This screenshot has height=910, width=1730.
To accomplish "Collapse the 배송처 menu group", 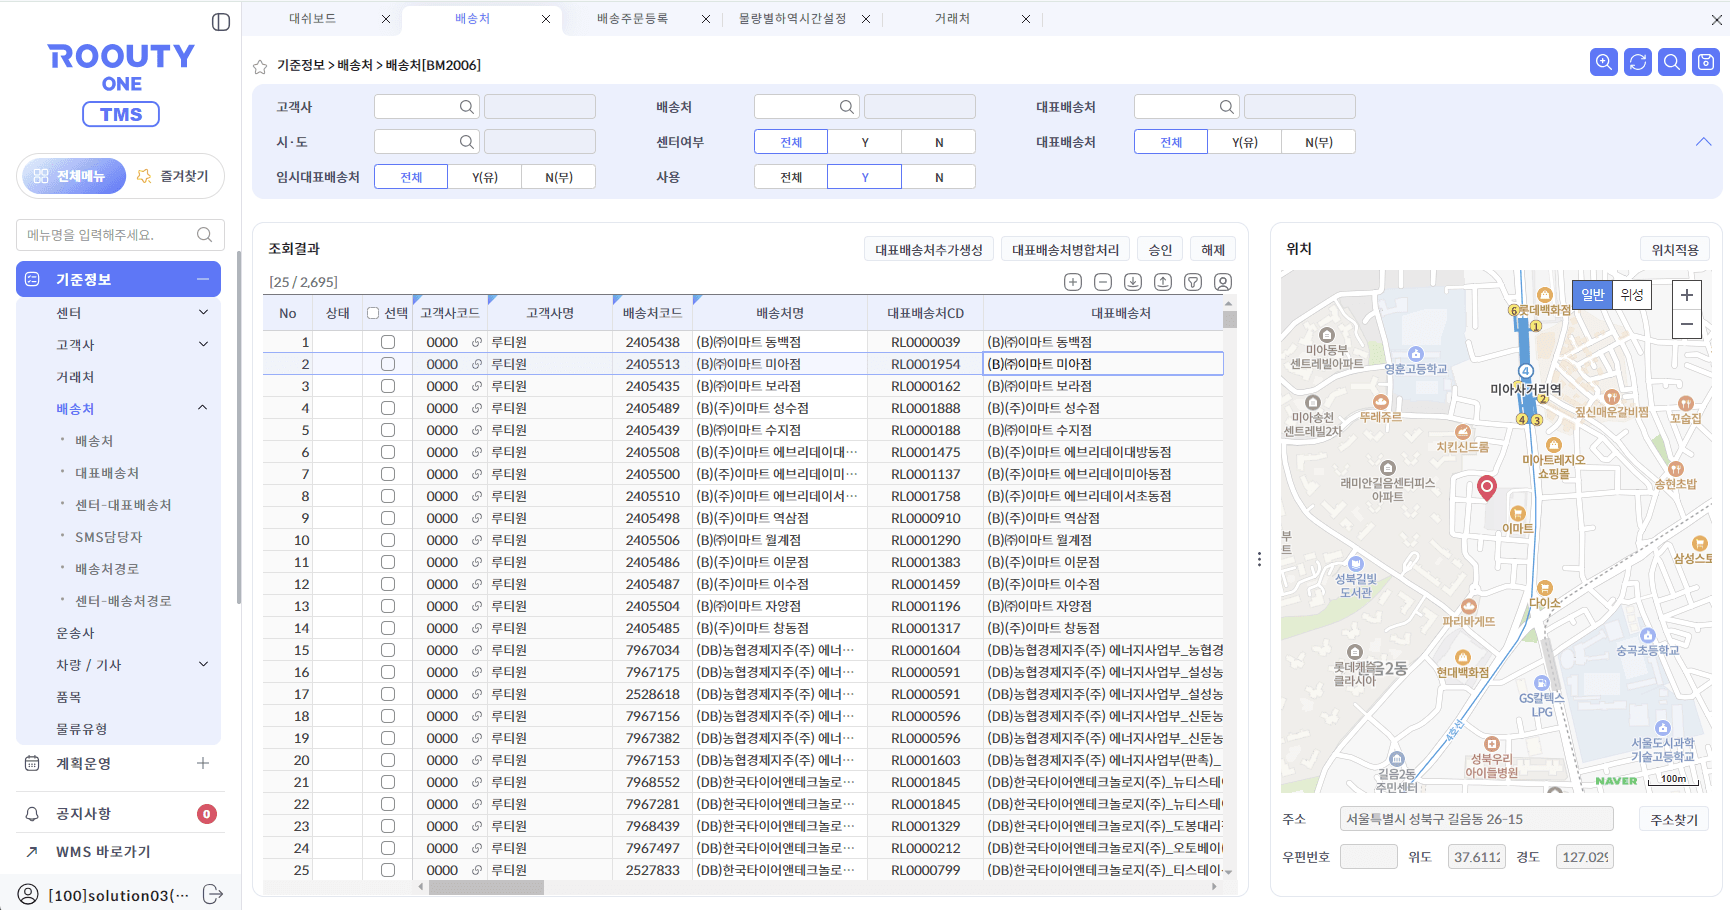I will pos(203,408).
